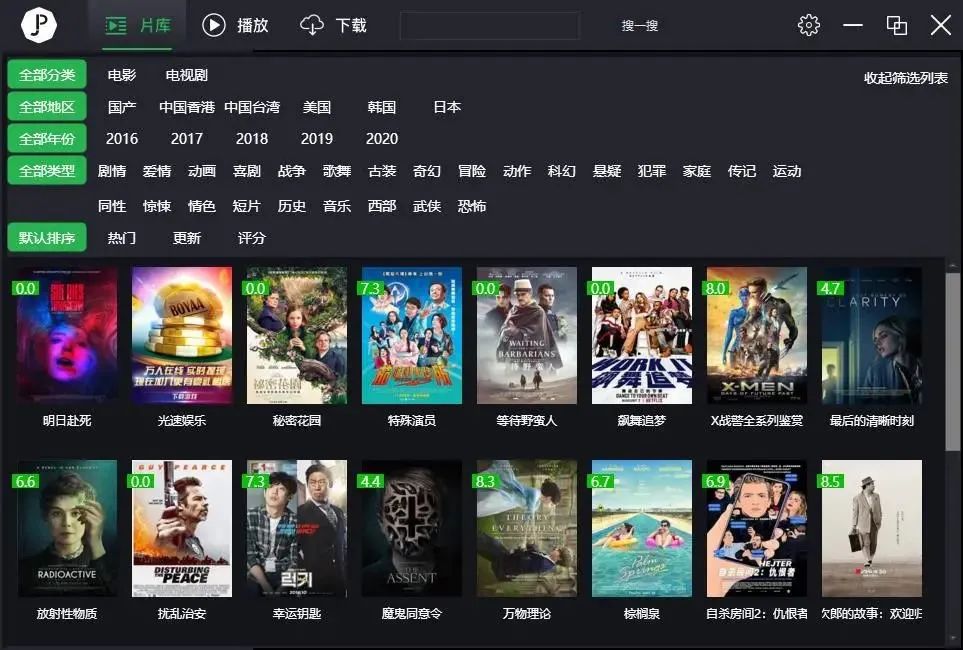Open the 秘密花园 poster
Viewport: 963px width, 650px height.
tap(297, 335)
